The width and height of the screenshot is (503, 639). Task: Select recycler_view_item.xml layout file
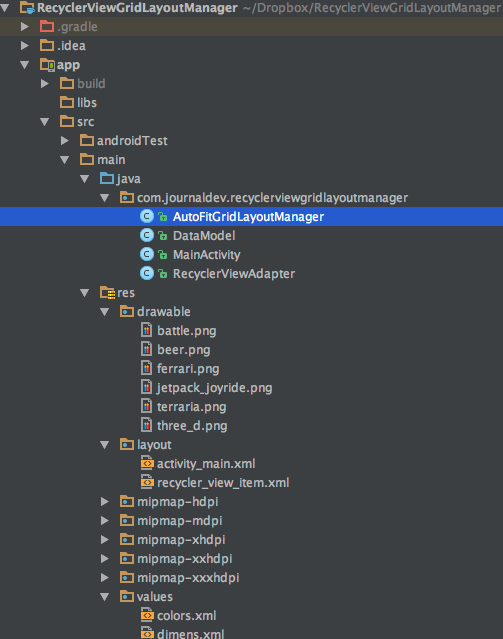[223, 483]
